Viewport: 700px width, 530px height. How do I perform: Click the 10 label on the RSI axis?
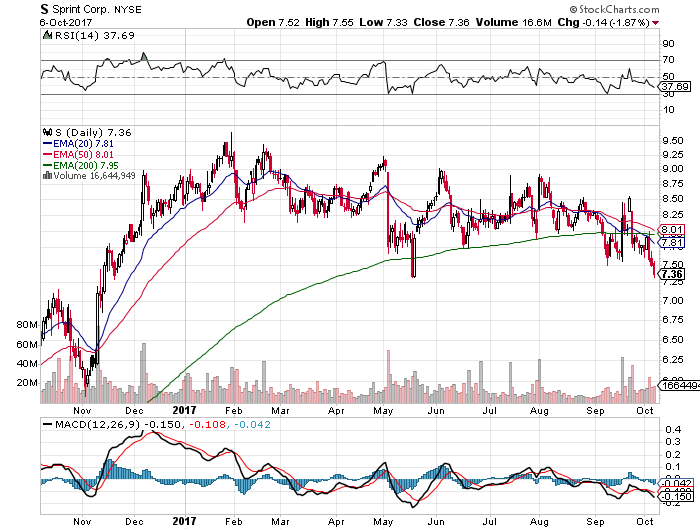click(668, 110)
